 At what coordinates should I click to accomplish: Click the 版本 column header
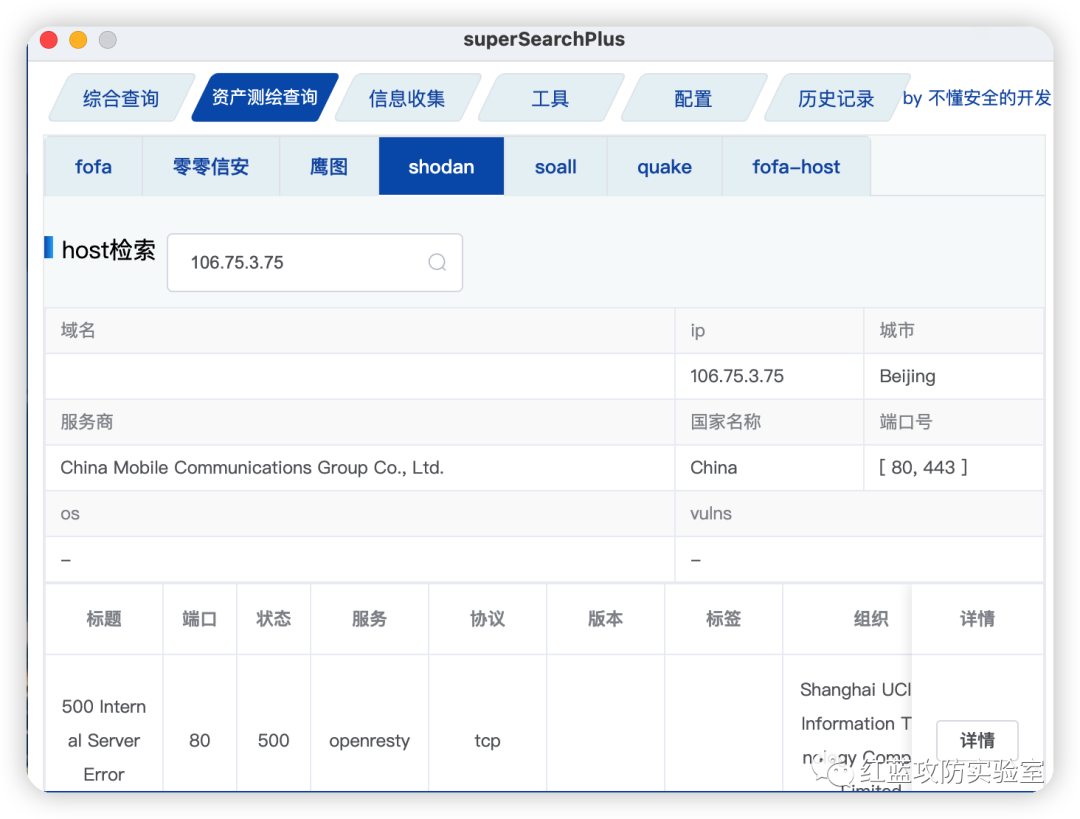point(605,619)
